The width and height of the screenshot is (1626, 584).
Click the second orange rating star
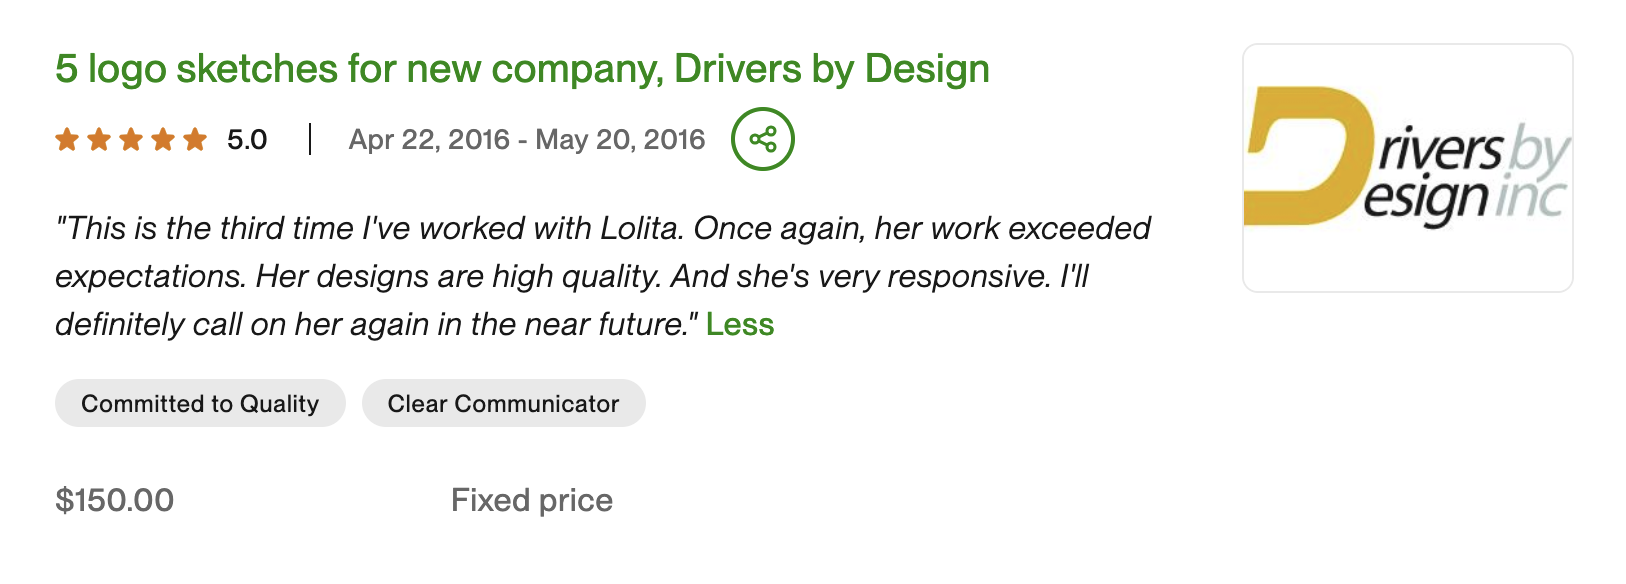99,139
